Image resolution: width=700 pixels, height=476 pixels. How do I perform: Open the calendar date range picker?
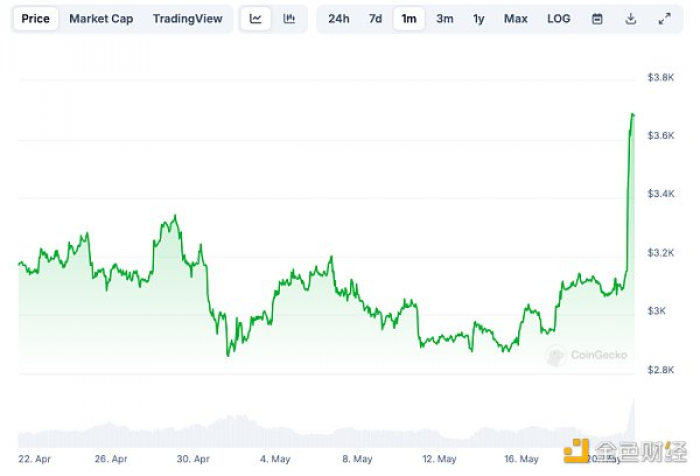(597, 19)
